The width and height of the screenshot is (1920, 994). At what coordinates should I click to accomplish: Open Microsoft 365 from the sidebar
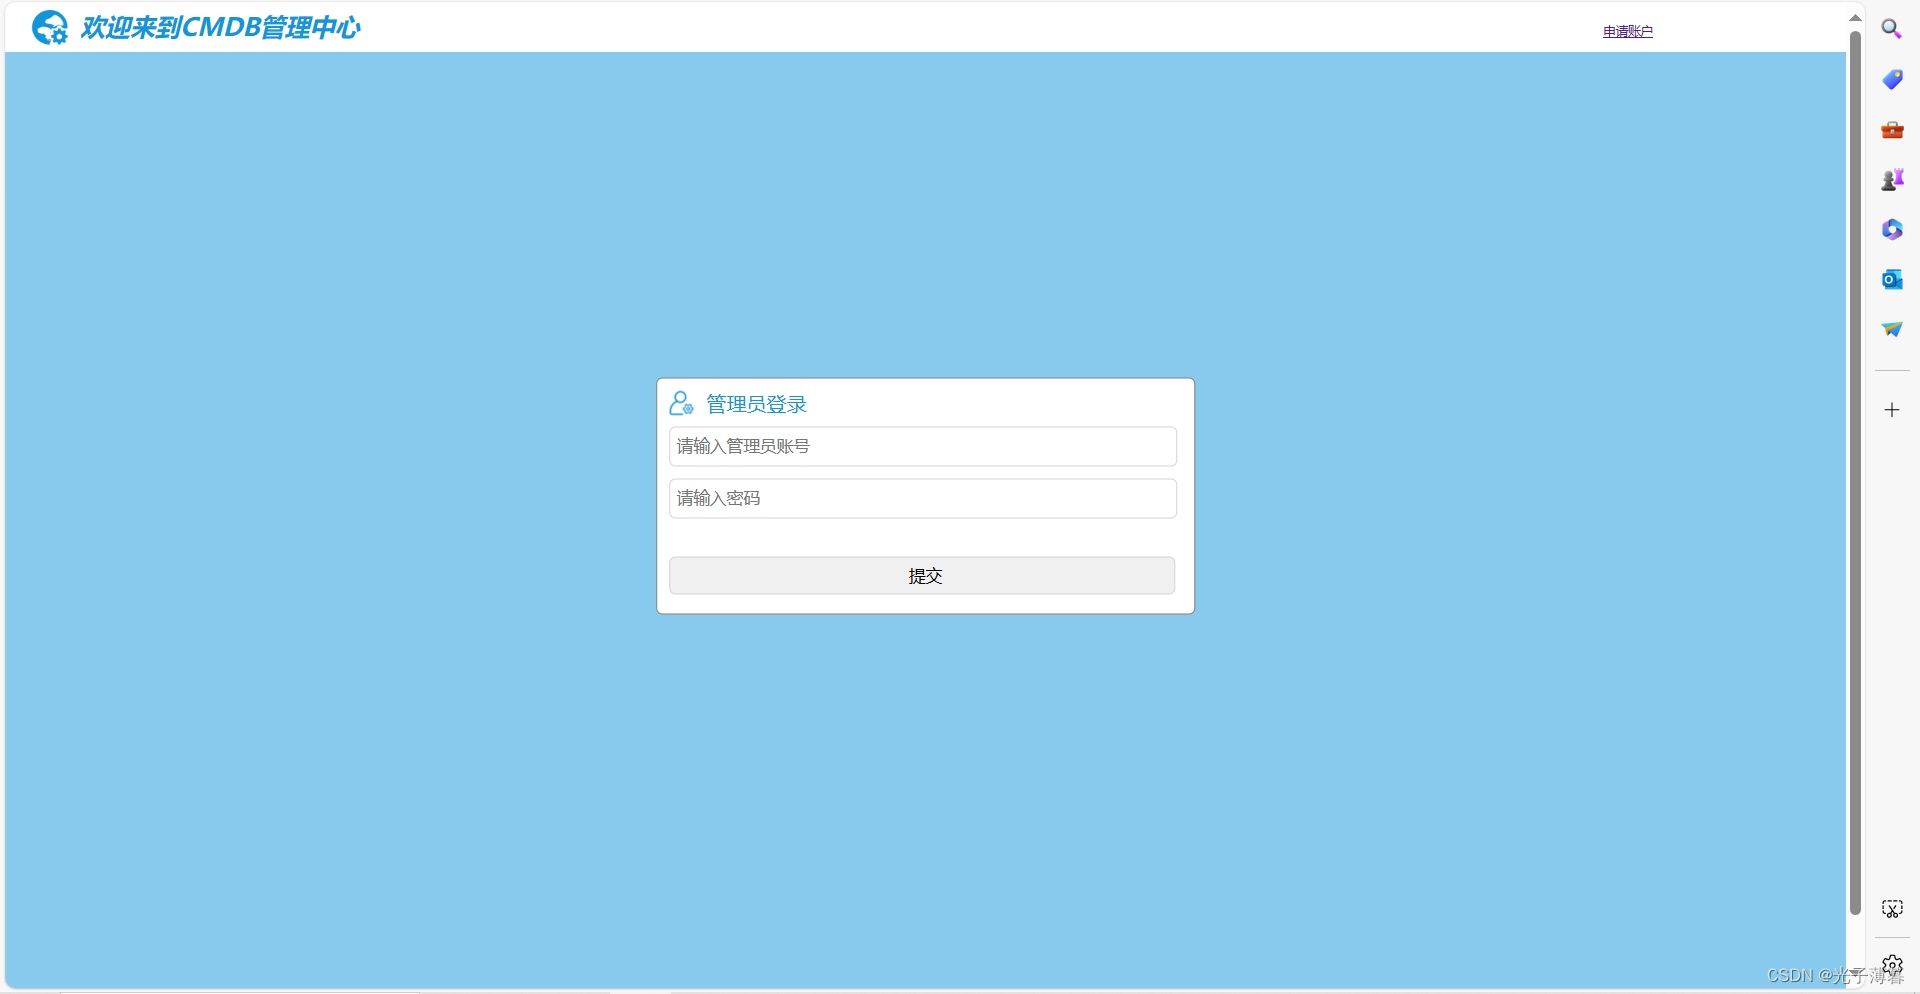pyautogui.click(x=1892, y=229)
